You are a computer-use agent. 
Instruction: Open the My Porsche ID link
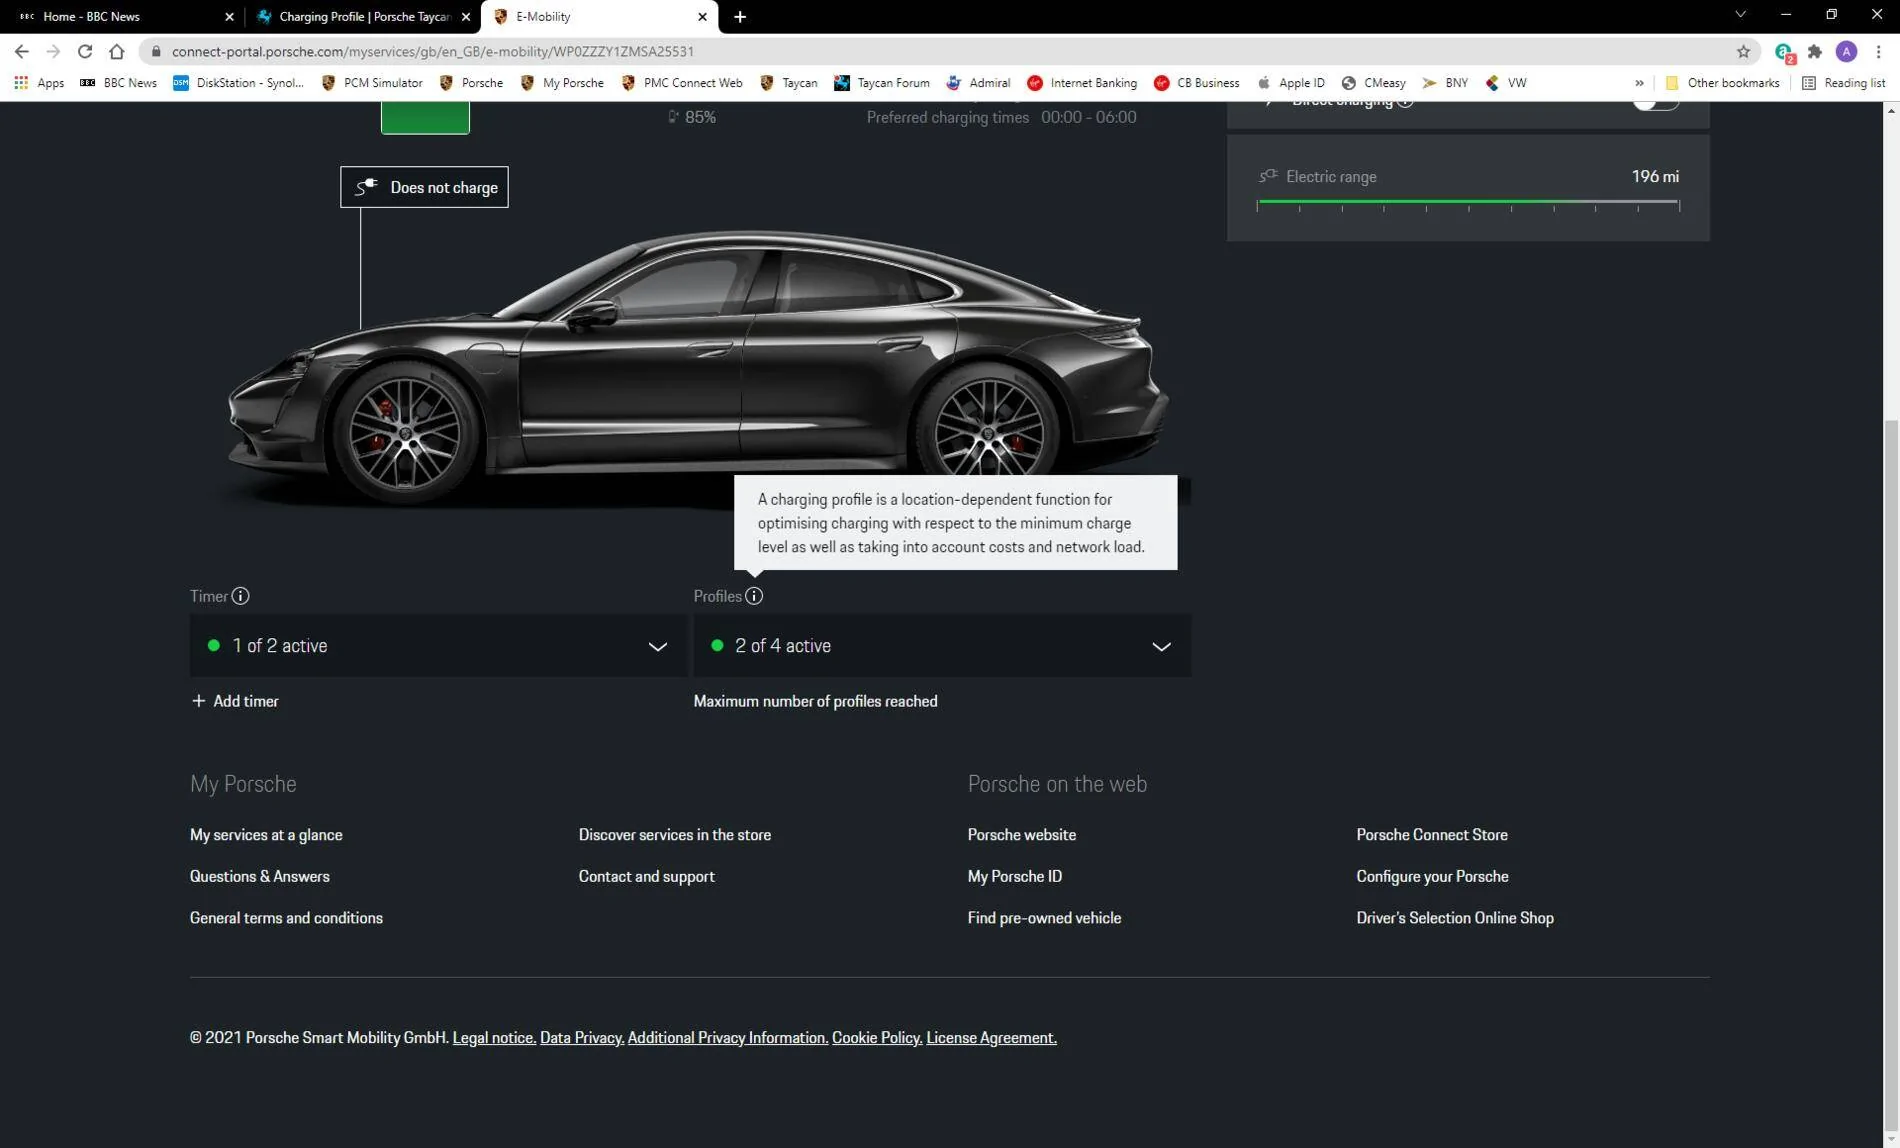coord(1015,877)
